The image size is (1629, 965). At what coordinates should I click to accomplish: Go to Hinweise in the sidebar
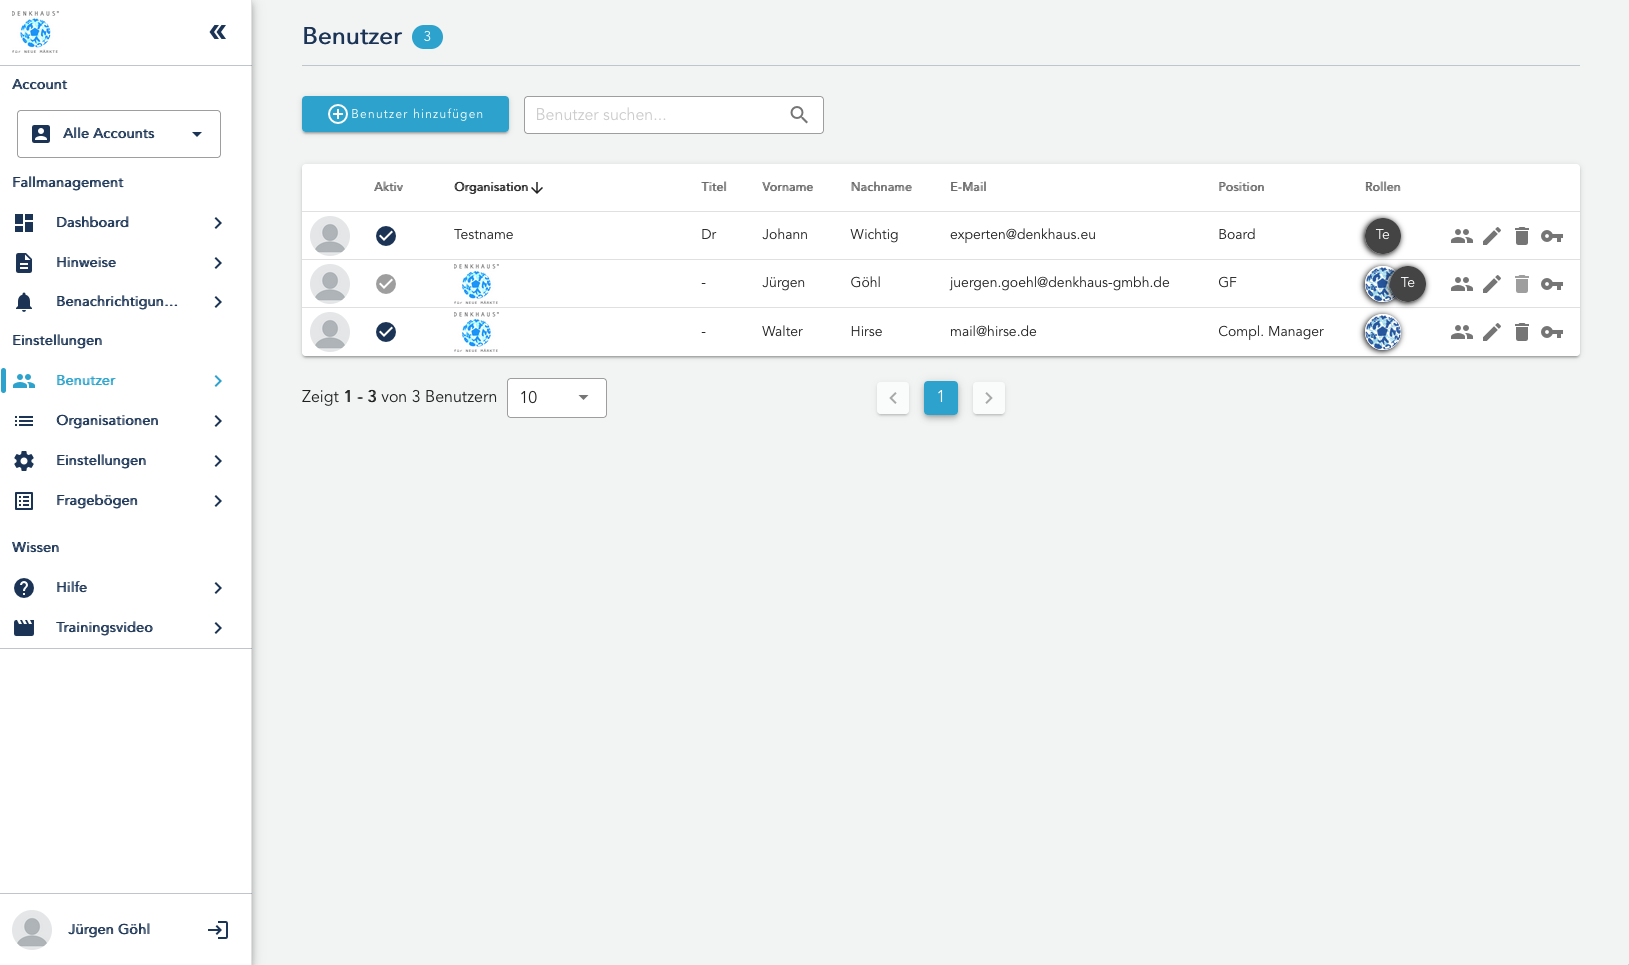pyautogui.click(x=86, y=263)
